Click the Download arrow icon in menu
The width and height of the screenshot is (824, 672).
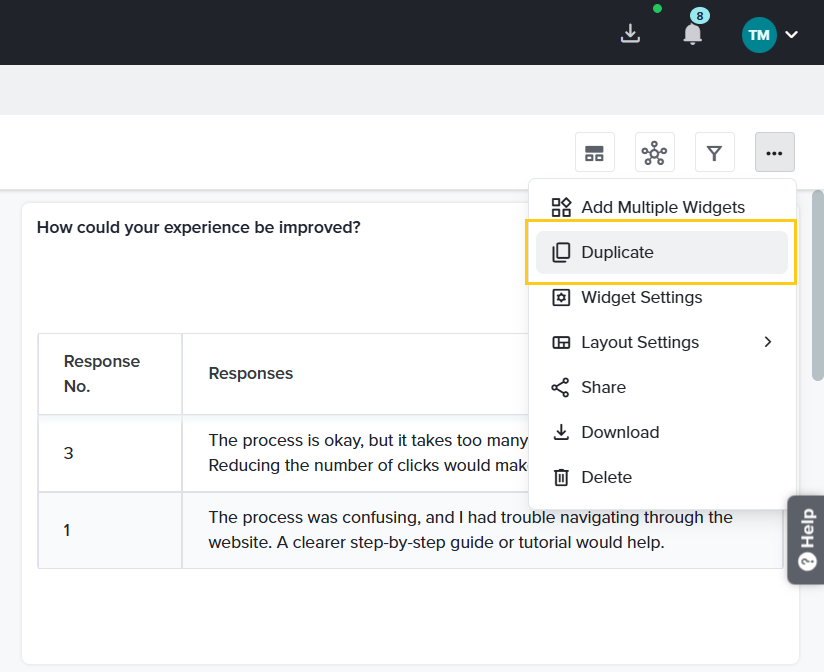[x=561, y=432]
